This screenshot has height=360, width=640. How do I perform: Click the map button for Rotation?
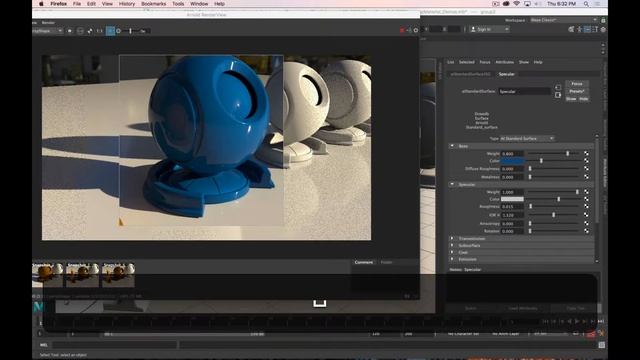click(587, 231)
